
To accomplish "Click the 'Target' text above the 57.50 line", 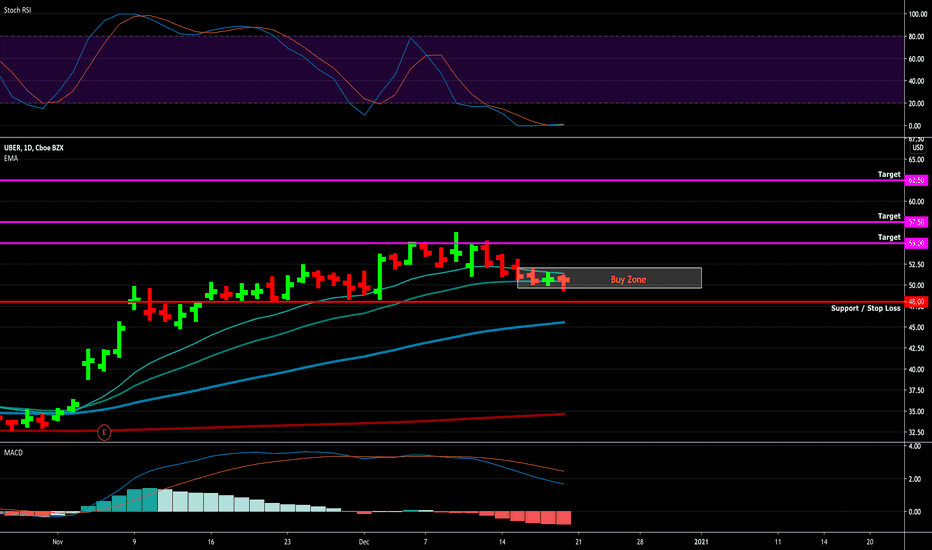I will point(889,216).
